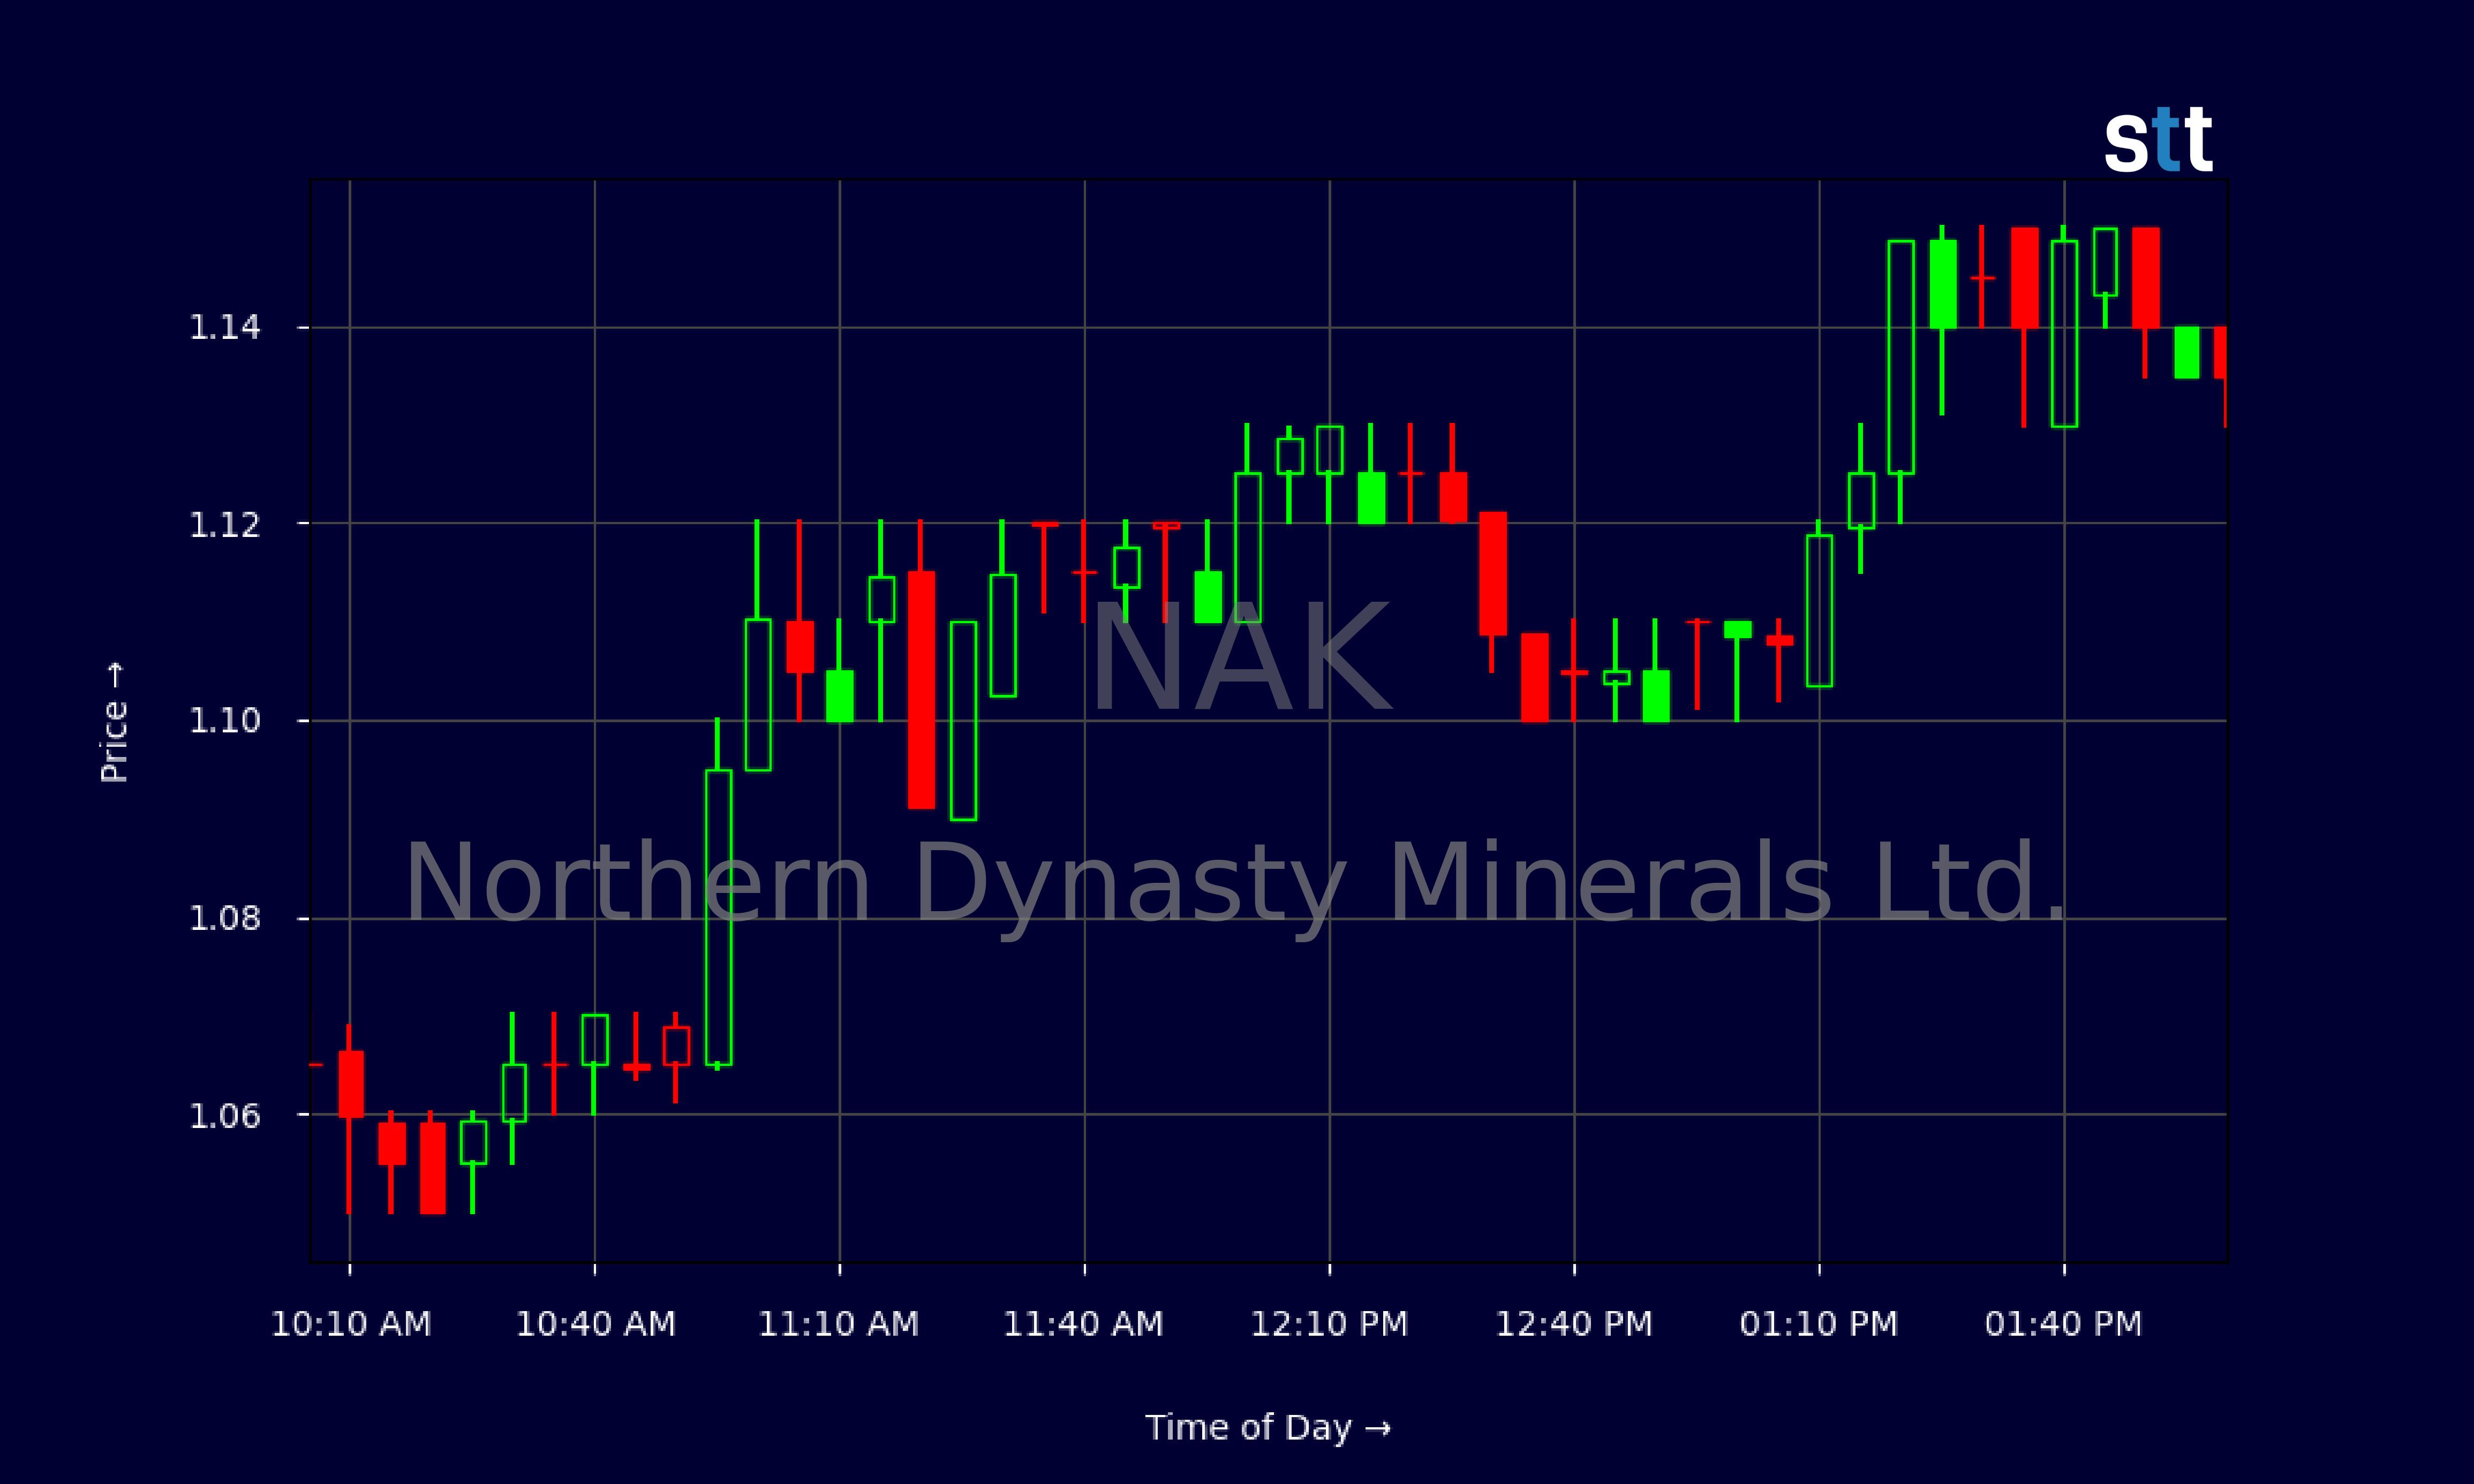Click the 01:10 PM time label
This screenshot has width=2474, height=1484.
1819,1324
